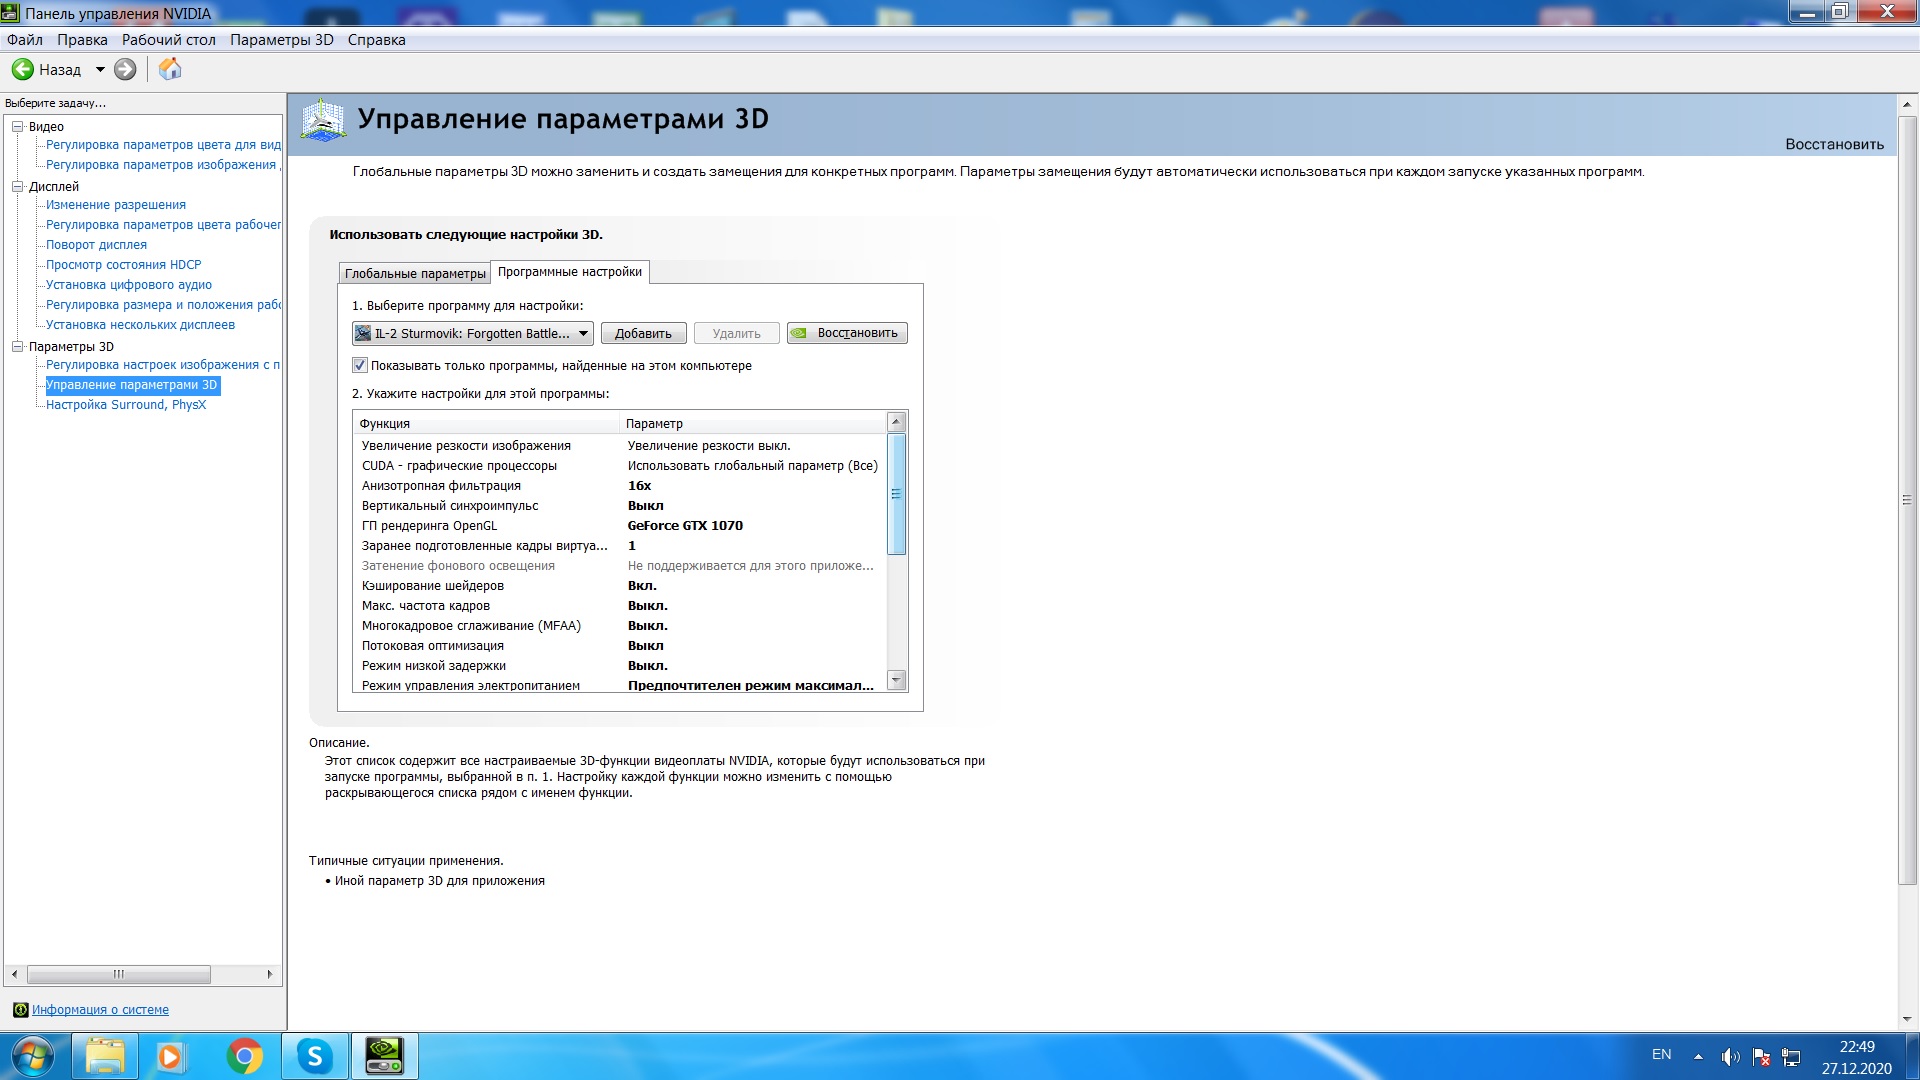The height and width of the screenshot is (1080, 1920).
Task: Click the Forward arrow toolbar icon
Action: coord(125,69)
